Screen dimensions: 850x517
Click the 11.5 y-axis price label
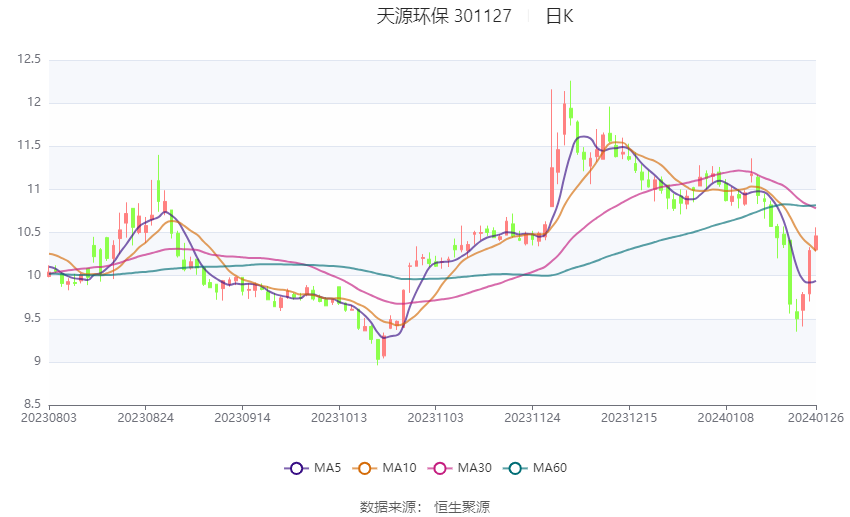click(x=29, y=145)
